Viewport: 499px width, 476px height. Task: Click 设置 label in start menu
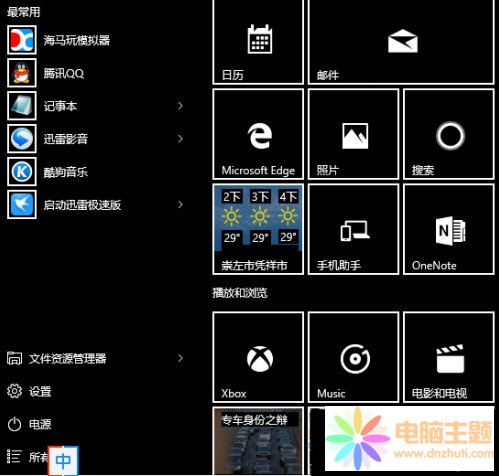[x=40, y=391]
